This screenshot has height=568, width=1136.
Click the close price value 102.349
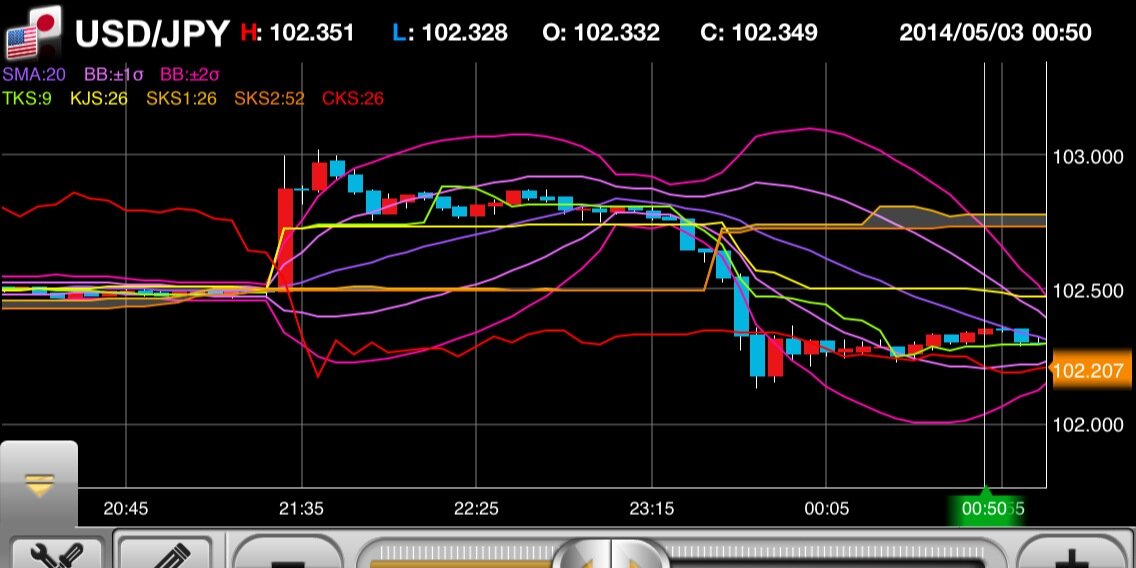pos(774,33)
